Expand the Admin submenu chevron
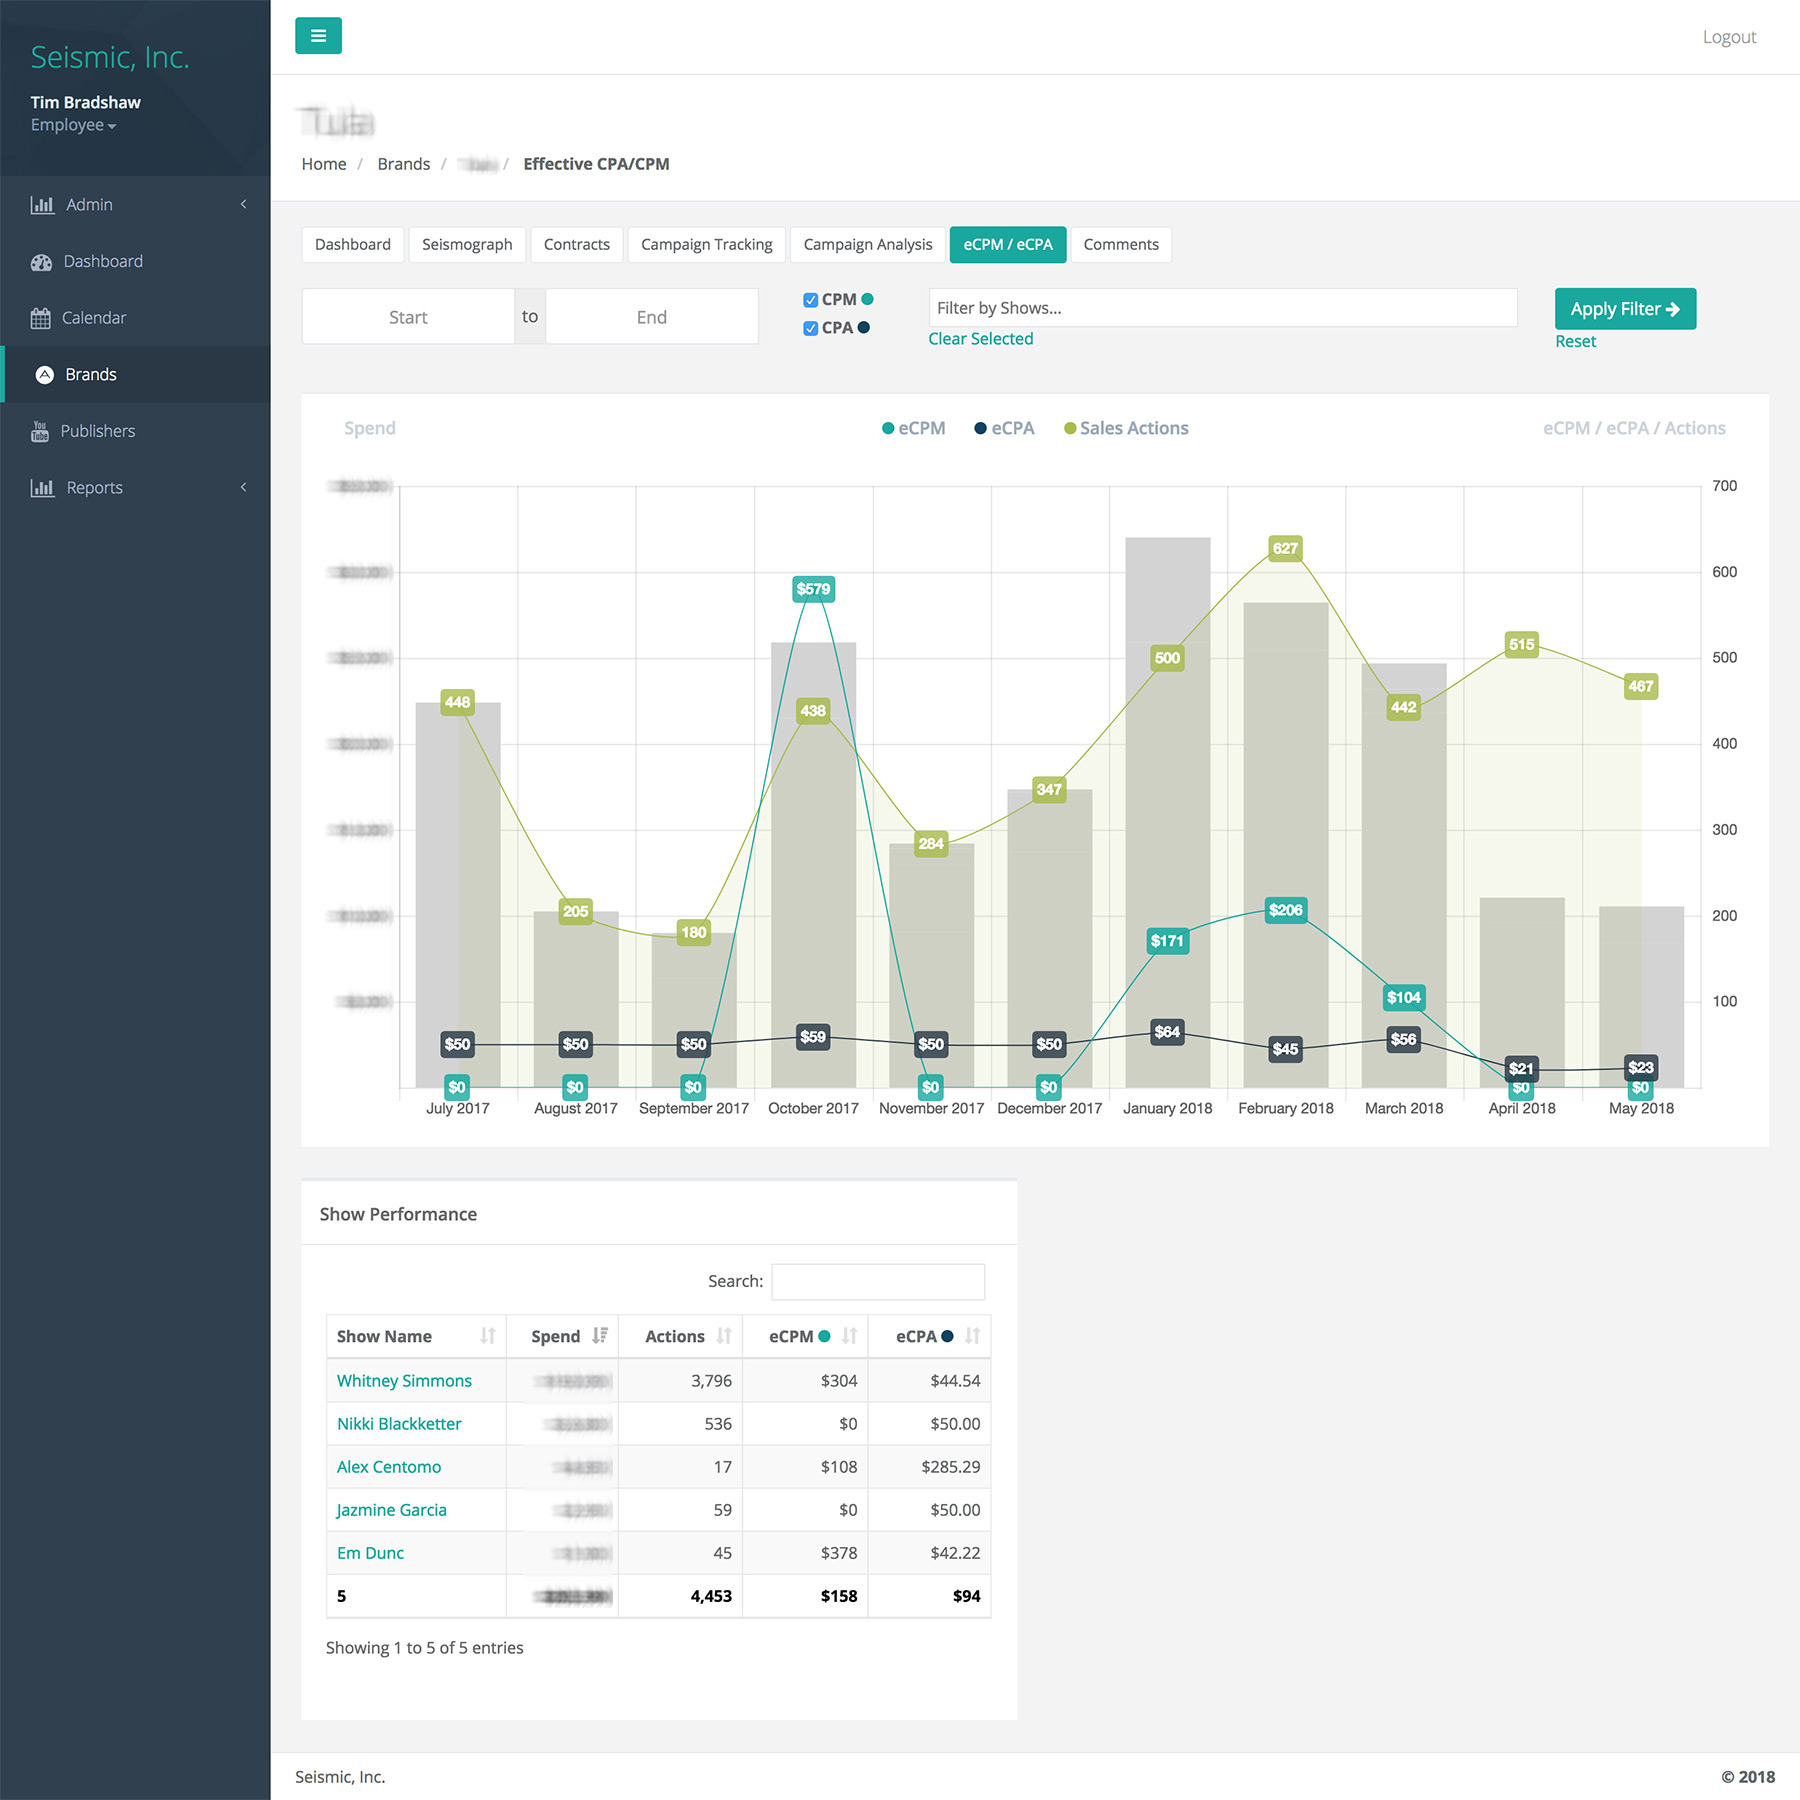The width and height of the screenshot is (1800, 1800). 243,205
